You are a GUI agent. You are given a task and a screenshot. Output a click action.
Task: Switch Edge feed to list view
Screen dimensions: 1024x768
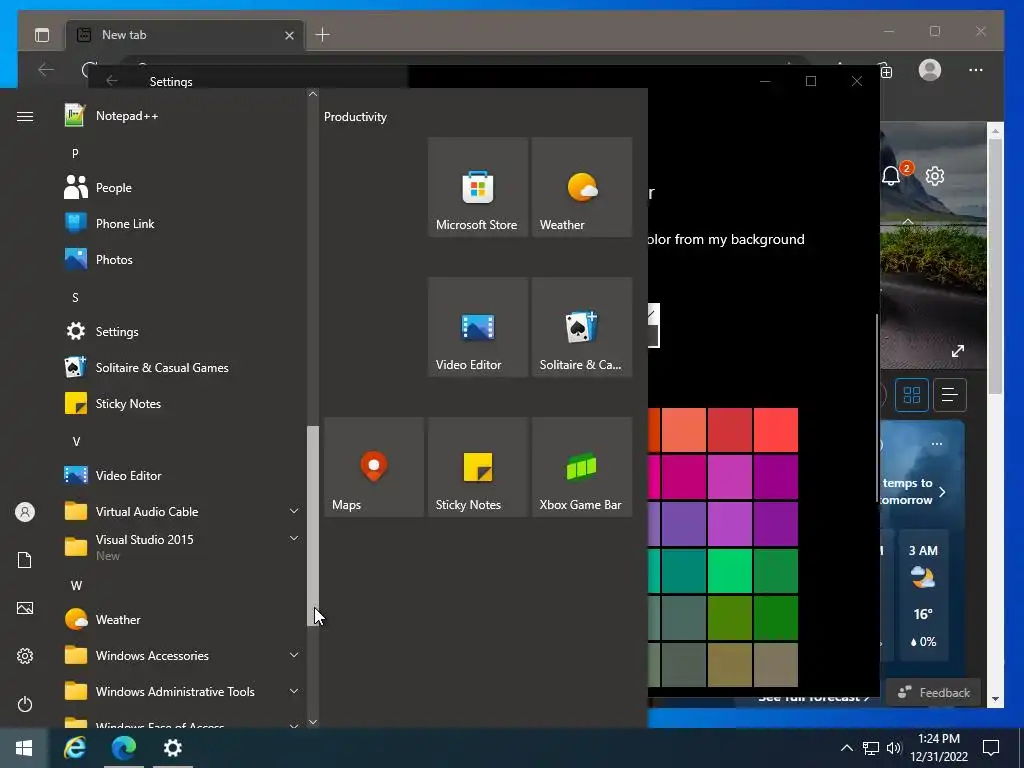click(x=950, y=394)
